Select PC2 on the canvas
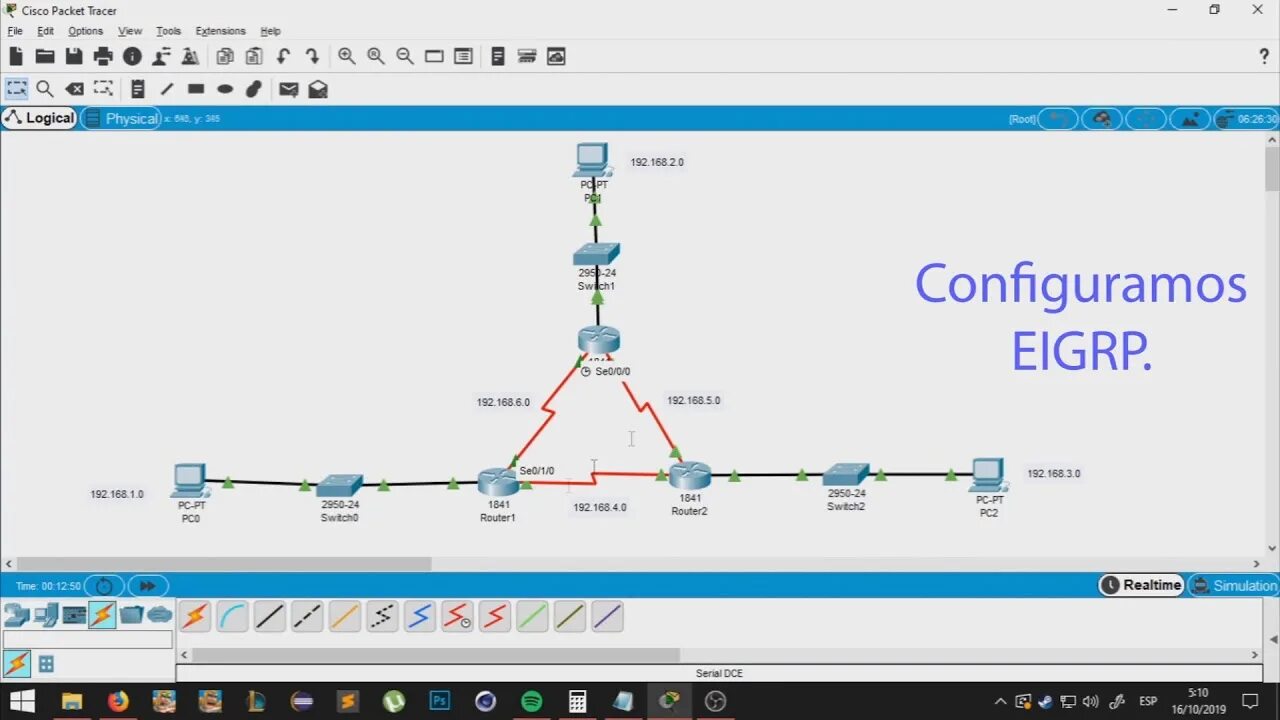 click(988, 476)
